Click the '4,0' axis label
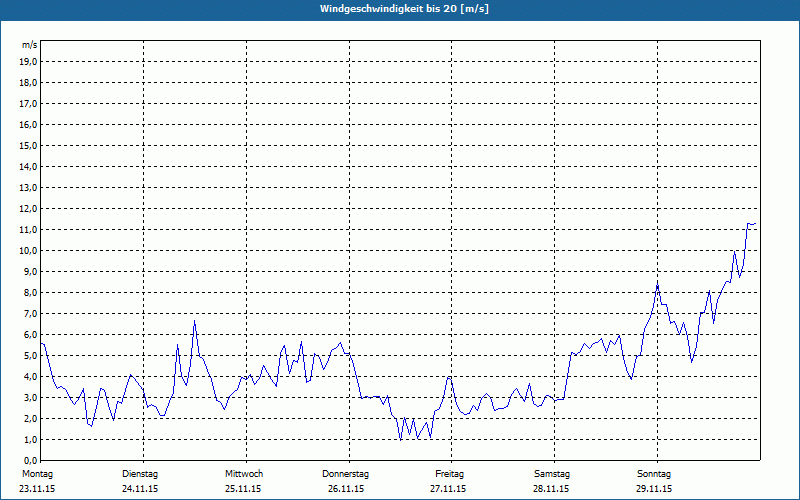 (30, 377)
